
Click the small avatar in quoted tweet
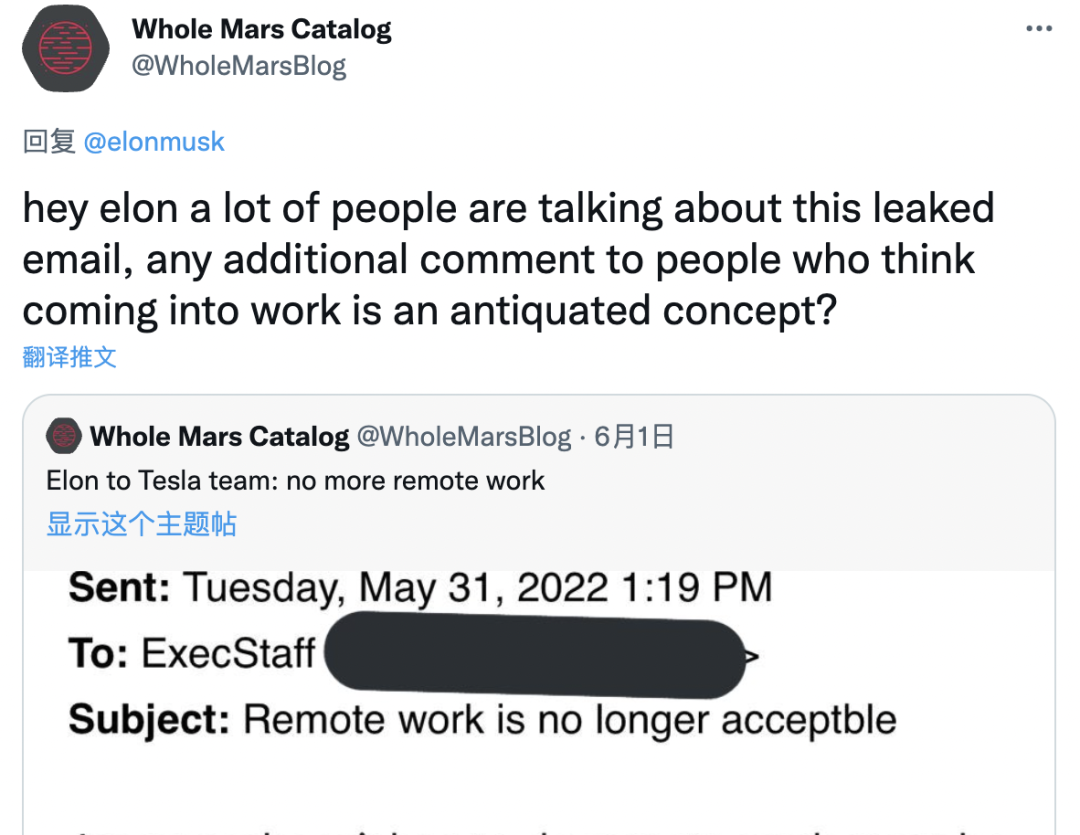(x=63, y=436)
